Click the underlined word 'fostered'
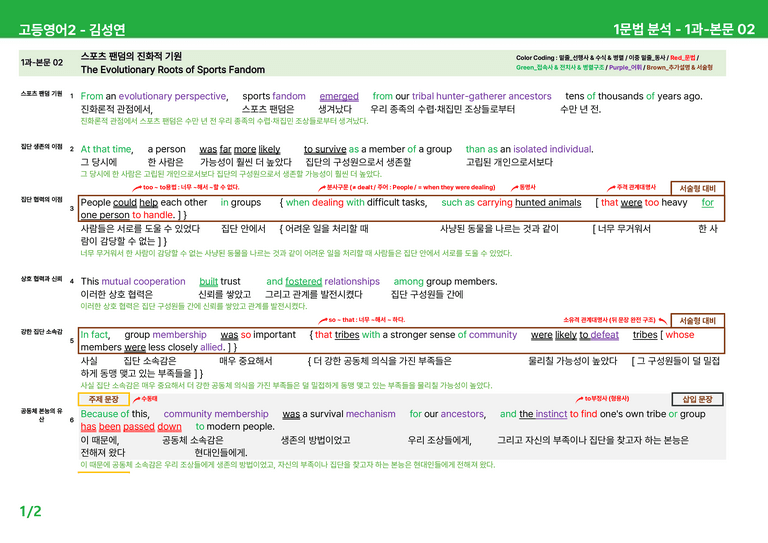The image size is (768, 543). (x=303, y=282)
